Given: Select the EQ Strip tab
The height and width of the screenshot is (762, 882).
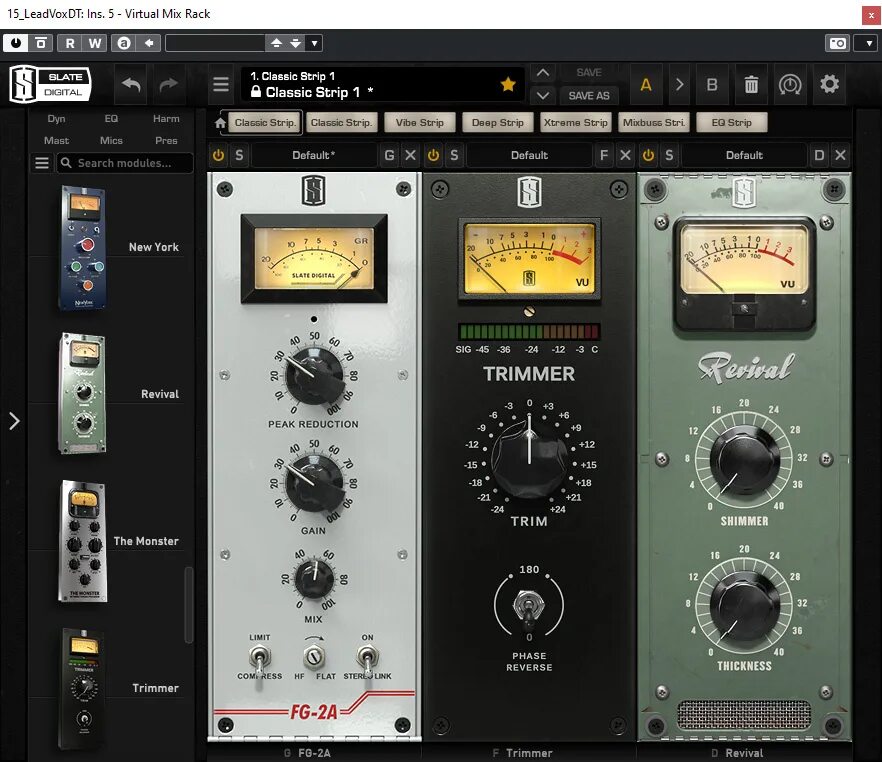Looking at the screenshot, I should pos(731,123).
